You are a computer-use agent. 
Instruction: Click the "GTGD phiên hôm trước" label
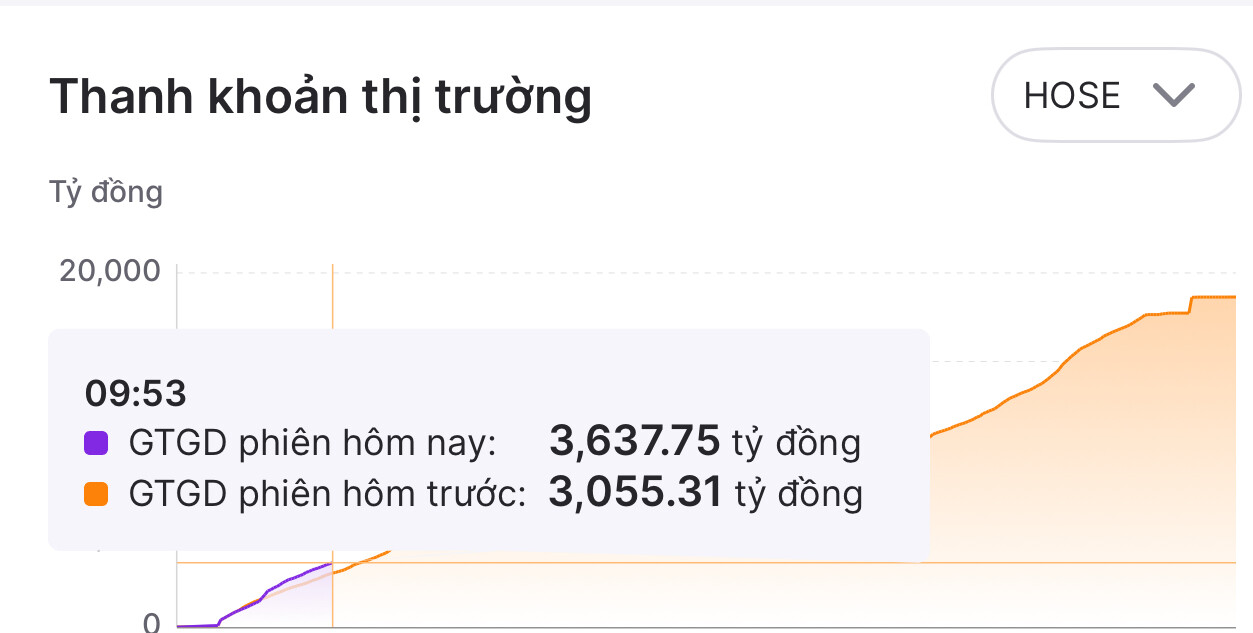click(x=327, y=493)
